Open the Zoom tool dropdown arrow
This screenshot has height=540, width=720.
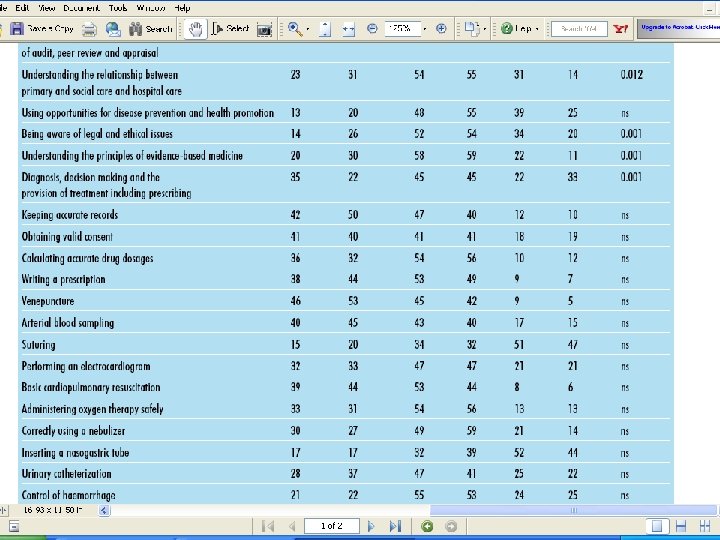point(308,29)
